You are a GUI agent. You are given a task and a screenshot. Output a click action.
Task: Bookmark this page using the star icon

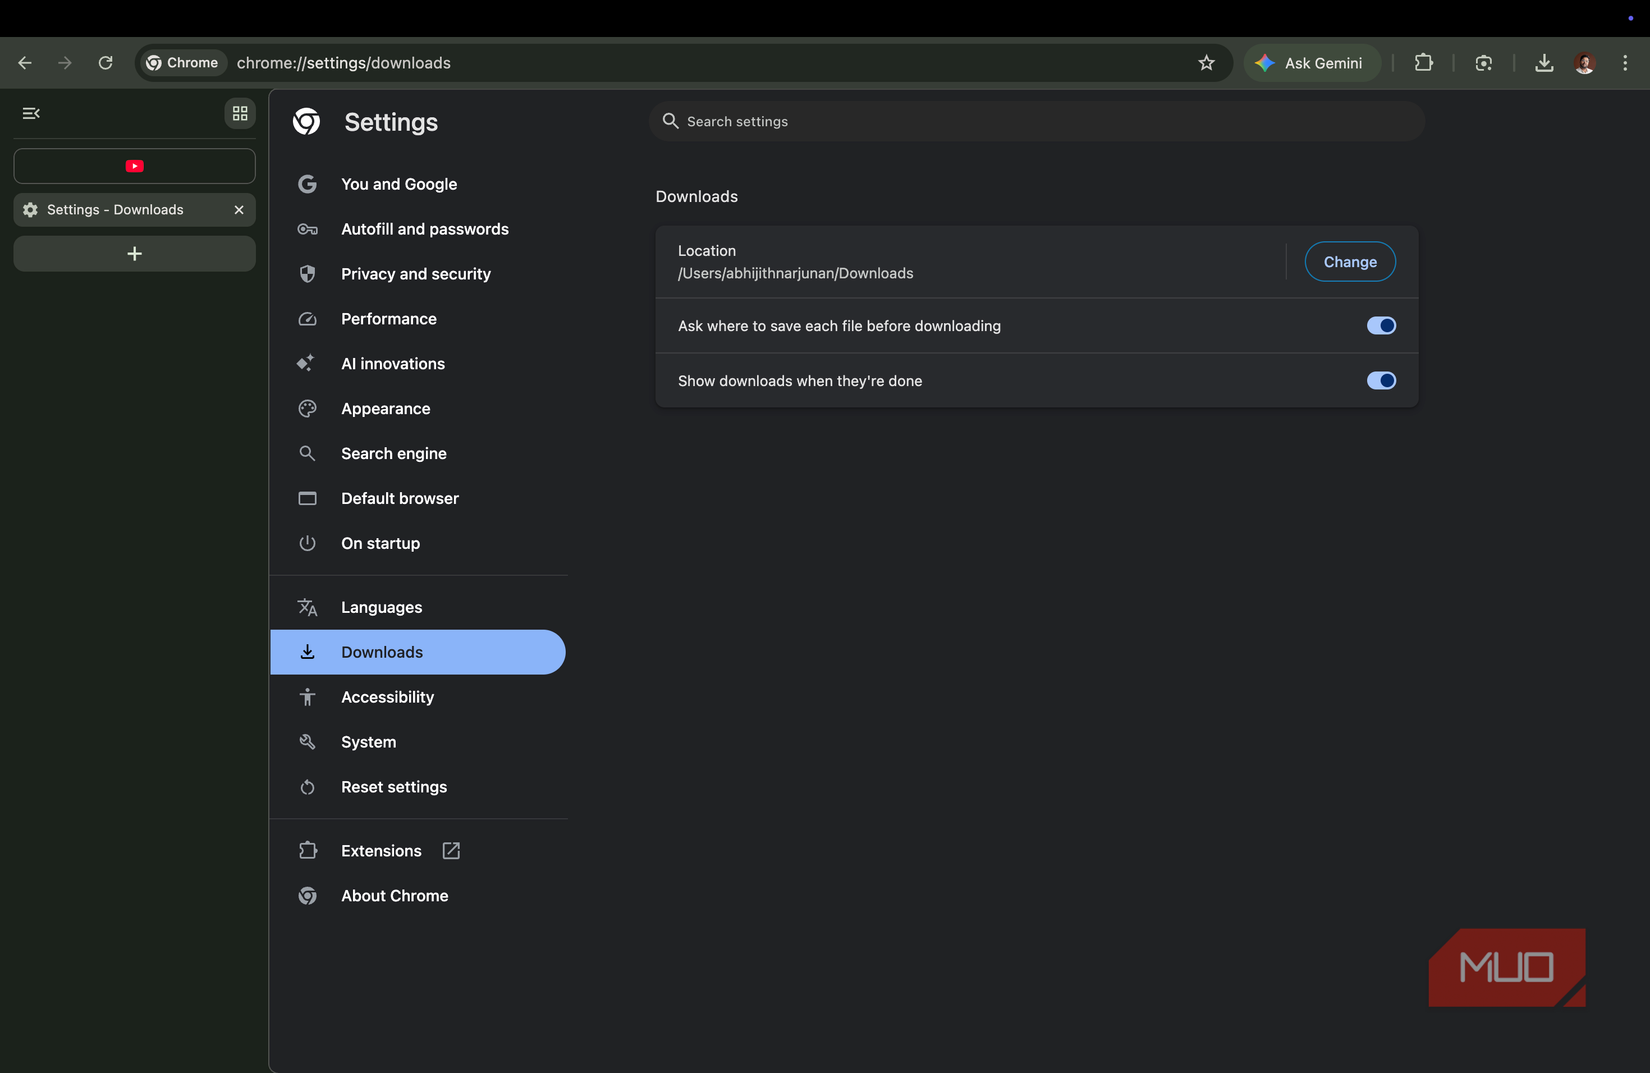pyautogui.click(x=1206, y=62)
